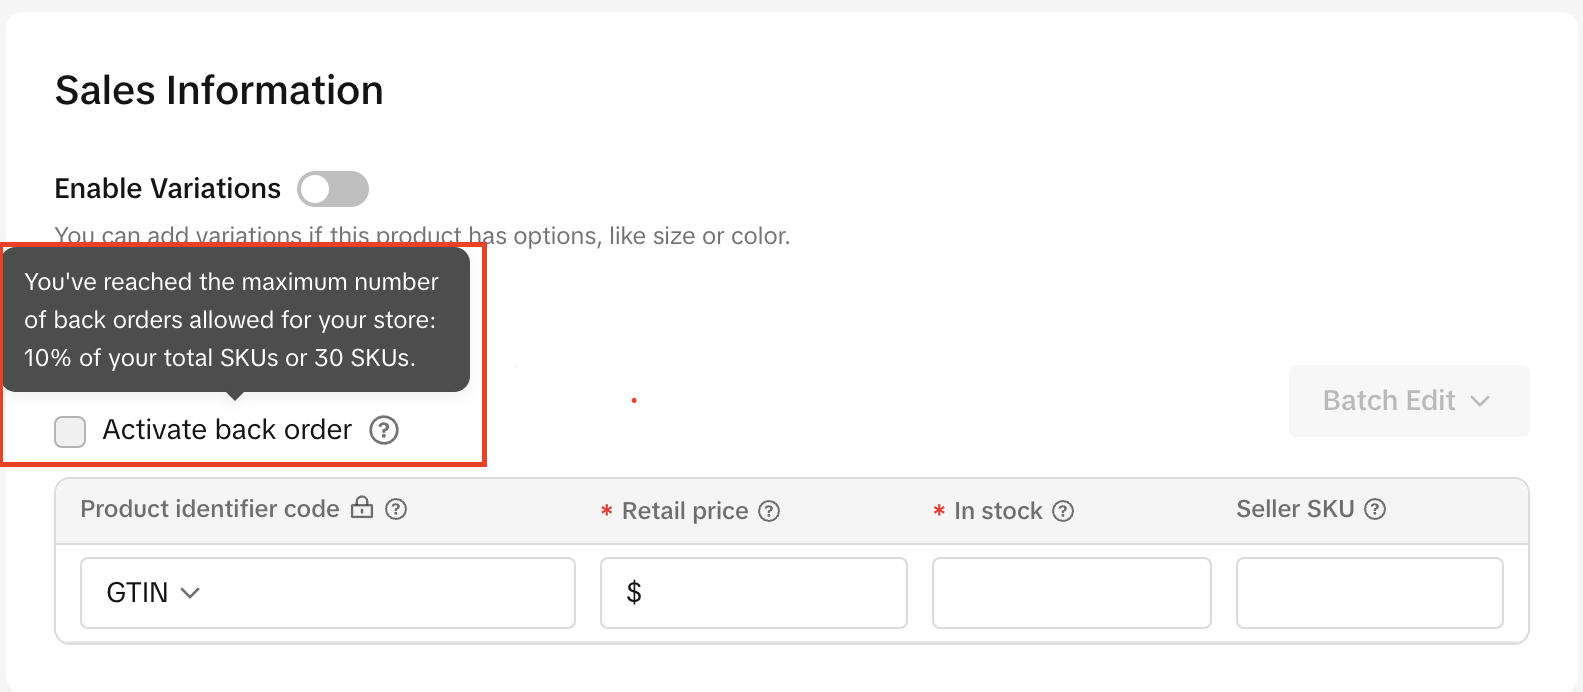
Task: Open the Batch Edit dropdown
Action: point(1408,401)
